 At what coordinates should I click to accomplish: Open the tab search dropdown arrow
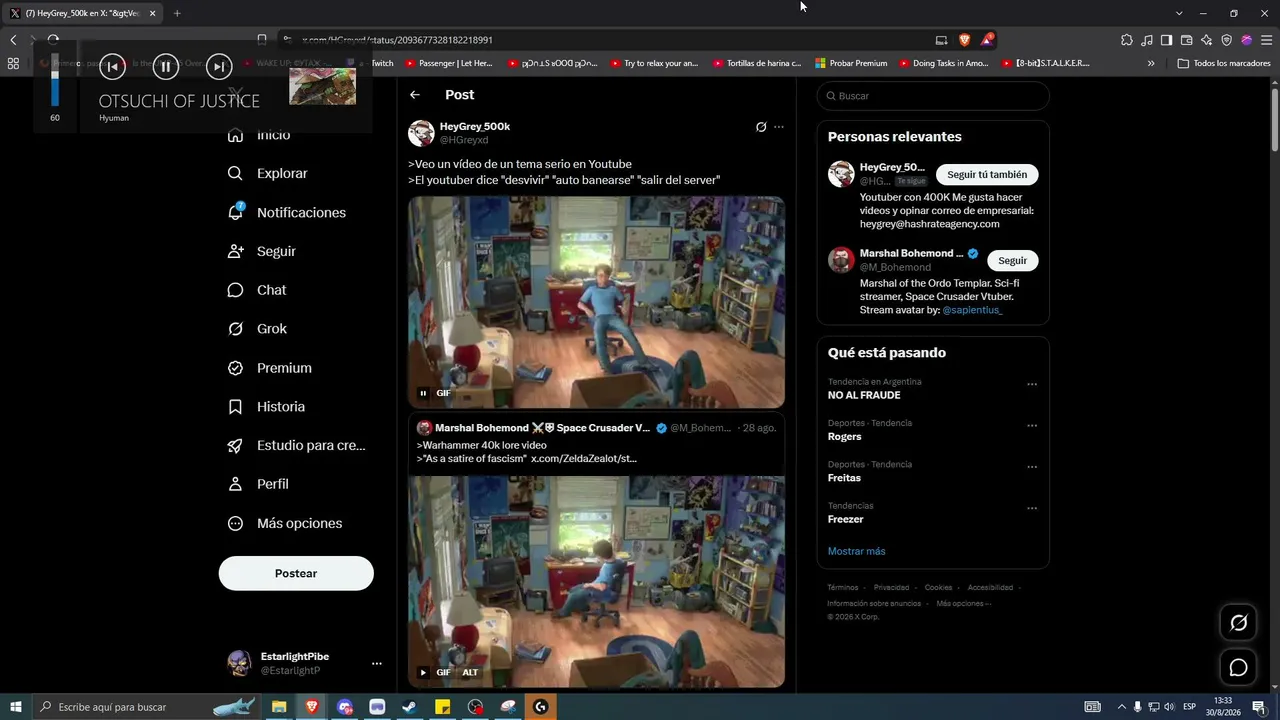pos(1179,13)
